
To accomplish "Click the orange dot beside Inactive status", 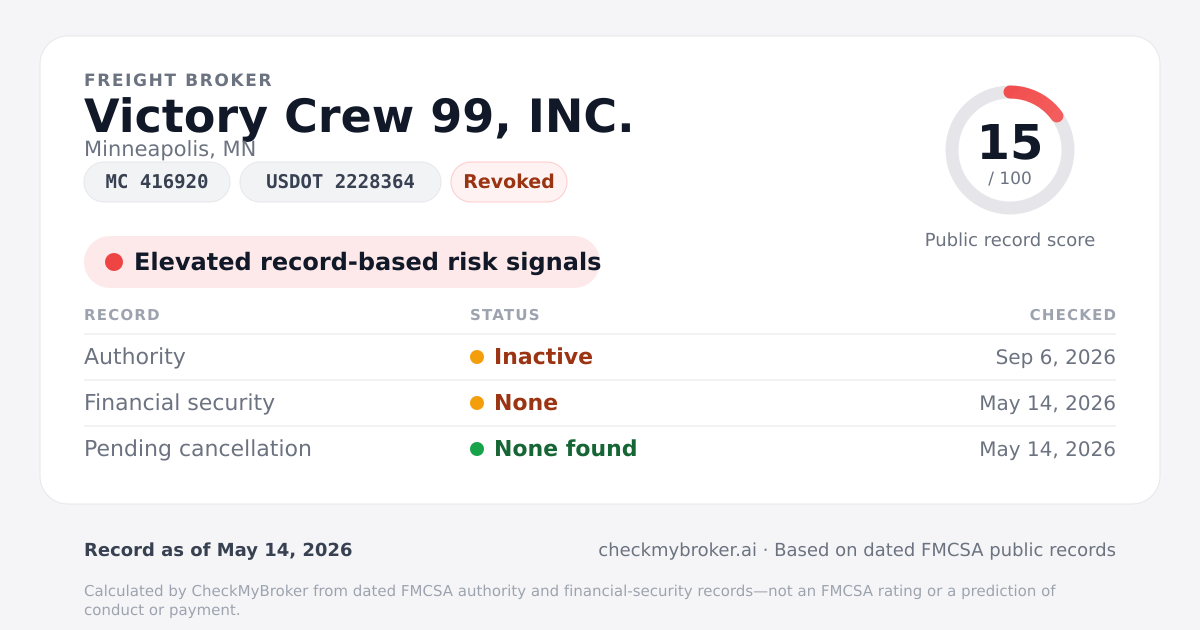I will (x=477, y=357).
